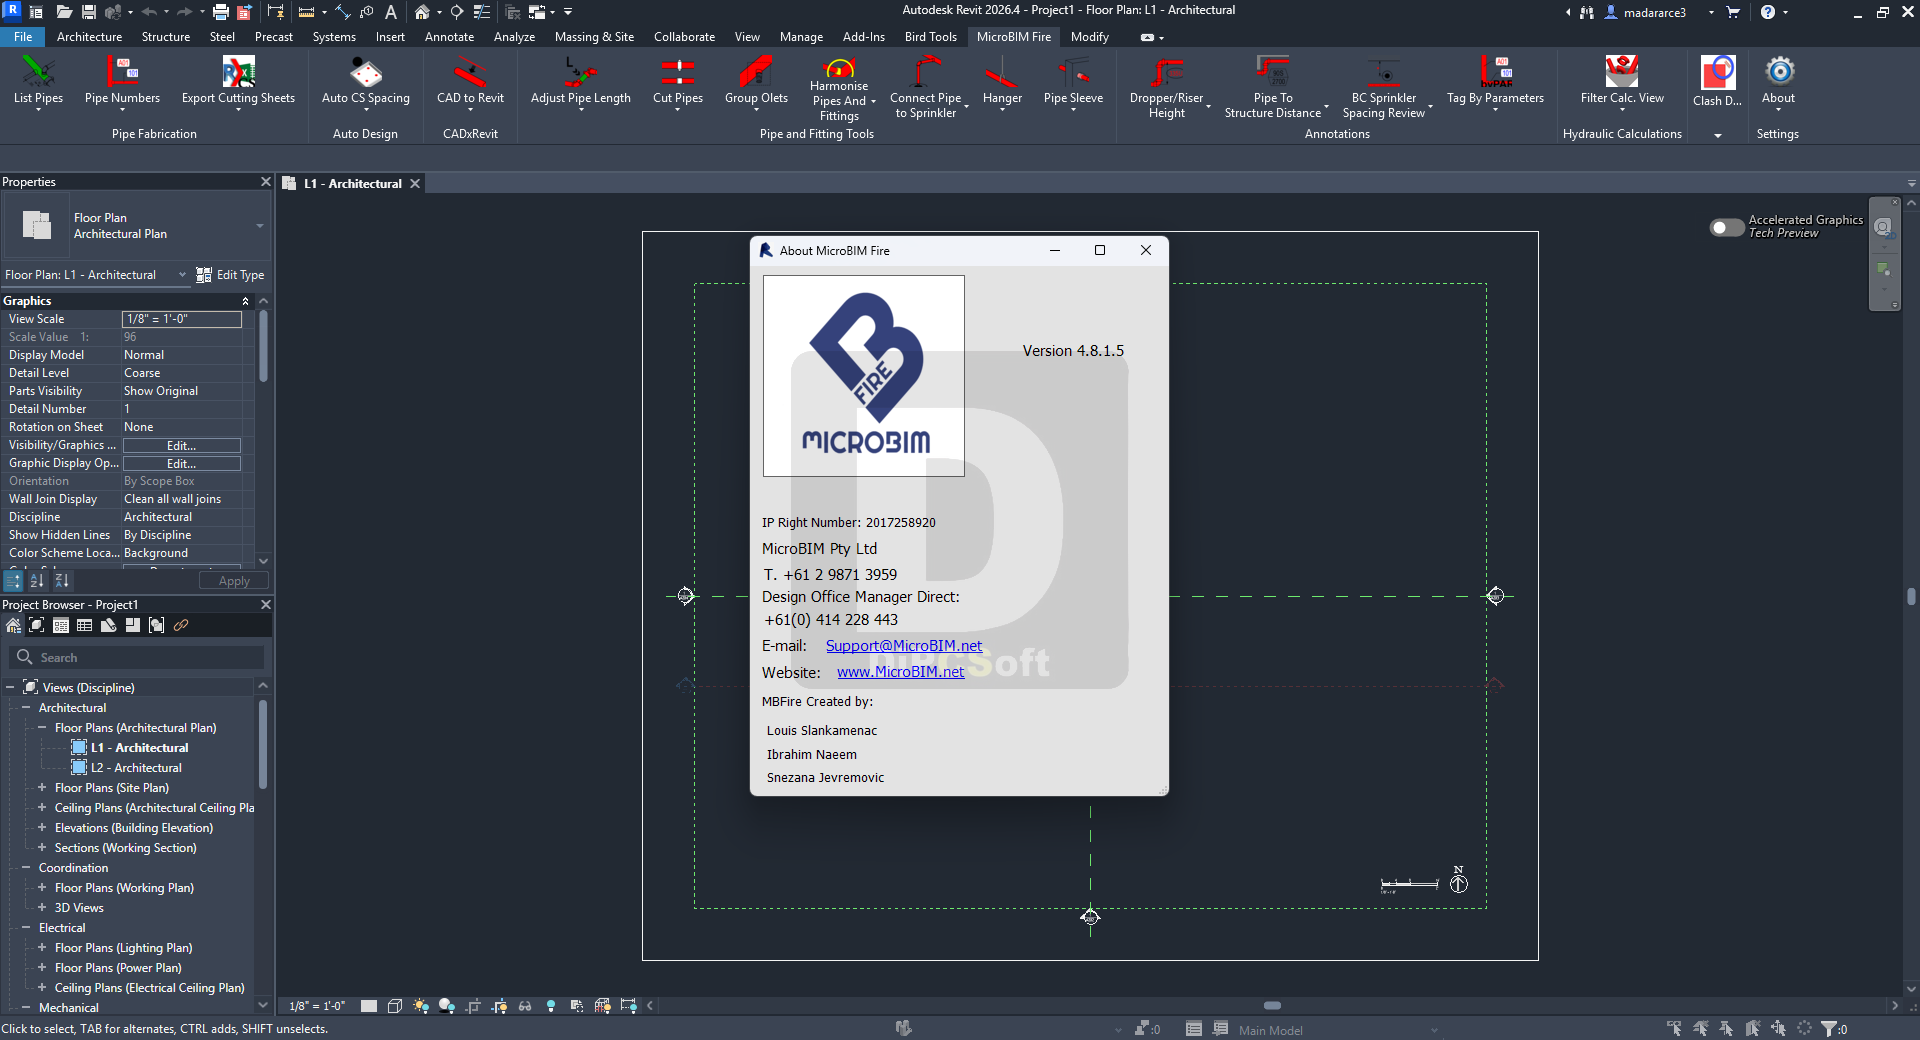1920x1040 pixels.
Task: Toggle Temporary Hide/Isolate glasses icon
Action: tap(525, 1006)
